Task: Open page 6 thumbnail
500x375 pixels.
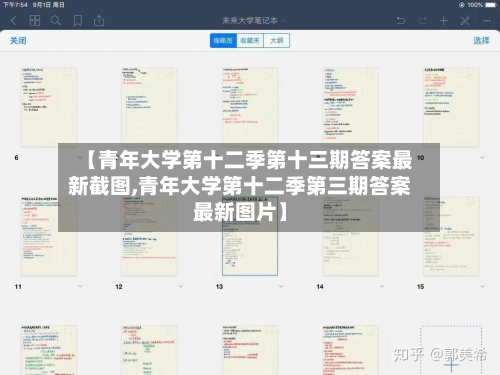Action: (x=49, y=107)
